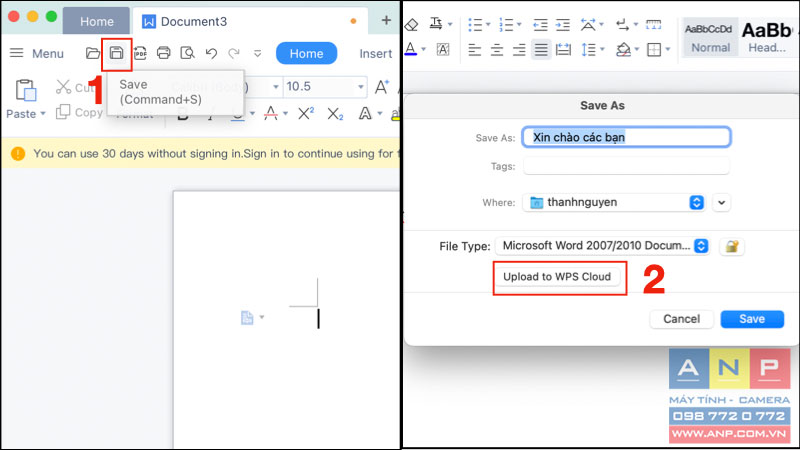Select the Document3 tab
Screen dimensions: 800x450
pyautogui.click(x=250, y=21)
